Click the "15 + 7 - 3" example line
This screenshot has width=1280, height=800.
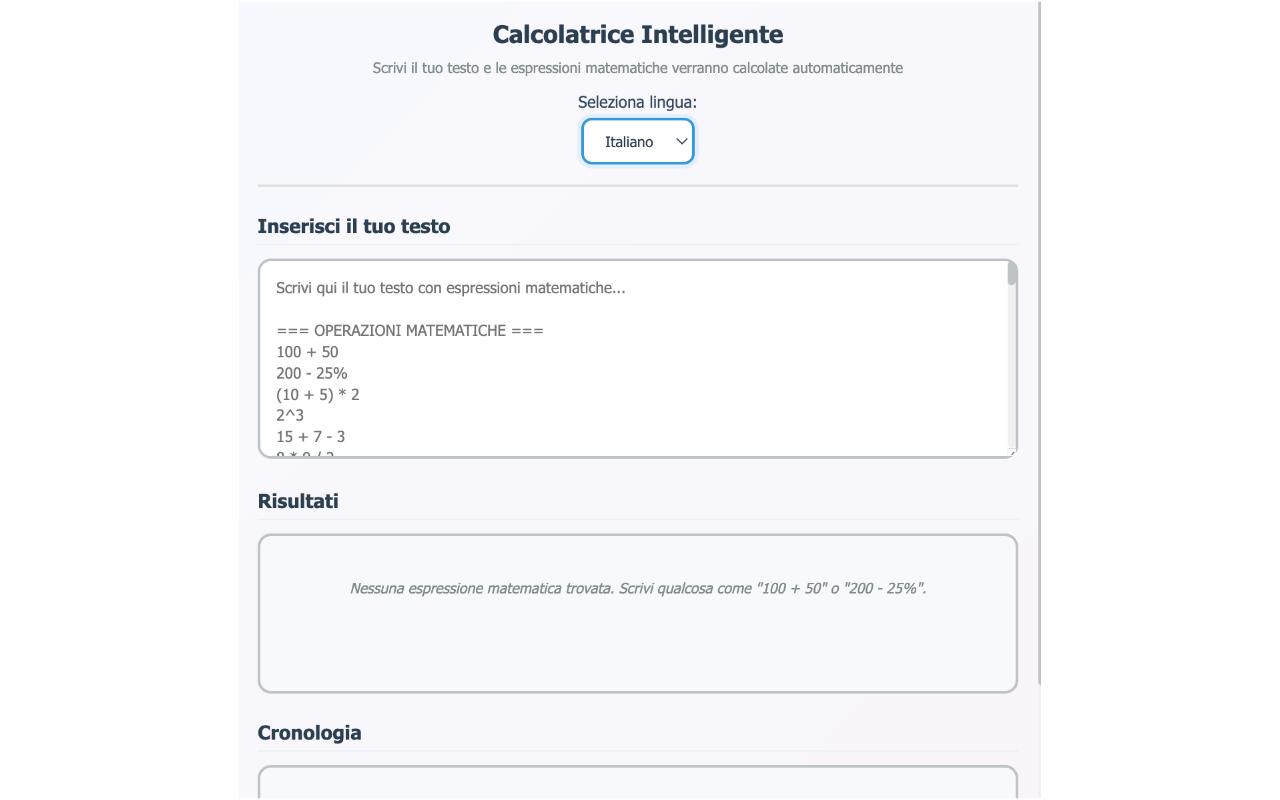311,436
